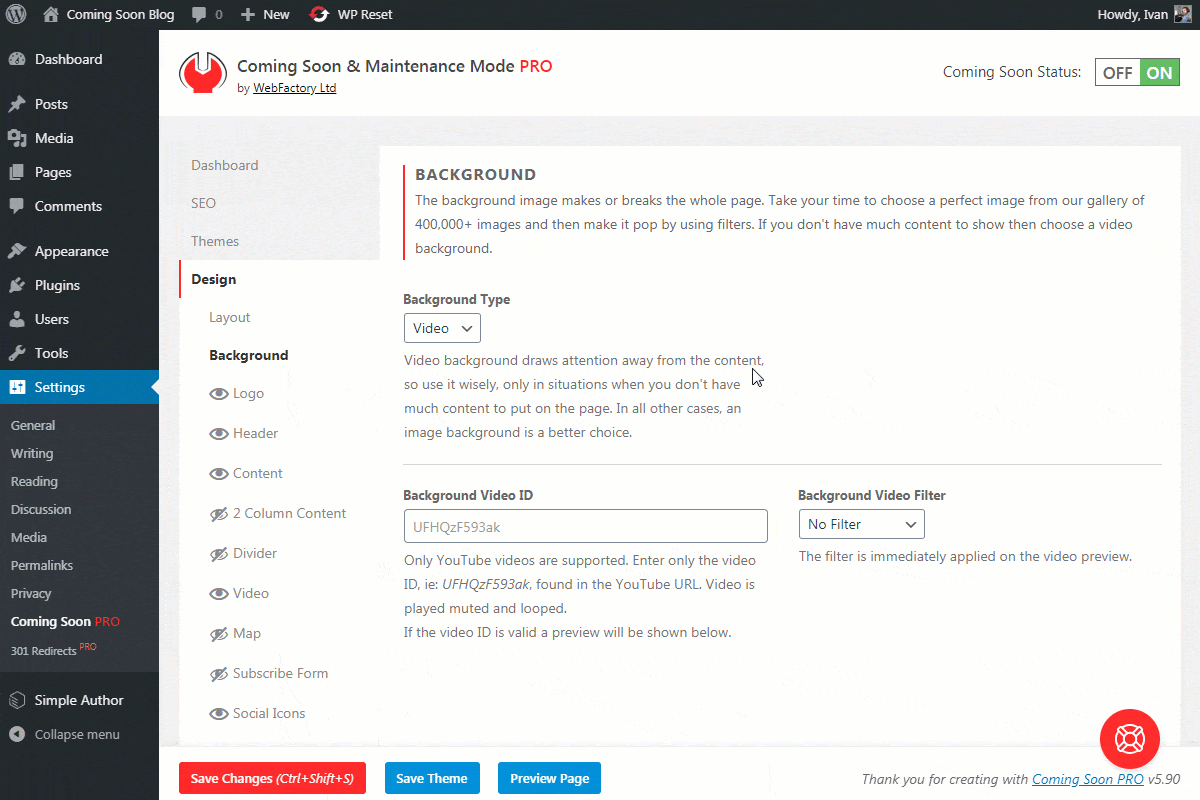The width and height of the screenshot is (1200, 800).
Task: Click the Settings sliders icon
Action: coord(17,387)
